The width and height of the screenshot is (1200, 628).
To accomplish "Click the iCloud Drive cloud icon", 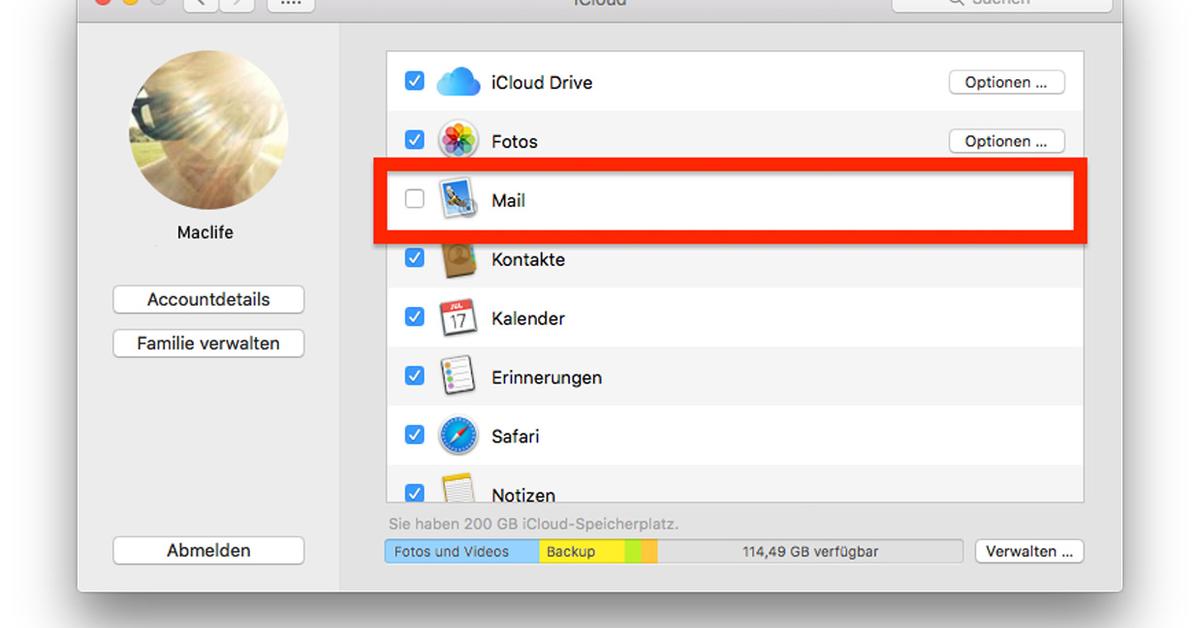I will (459, 82).
